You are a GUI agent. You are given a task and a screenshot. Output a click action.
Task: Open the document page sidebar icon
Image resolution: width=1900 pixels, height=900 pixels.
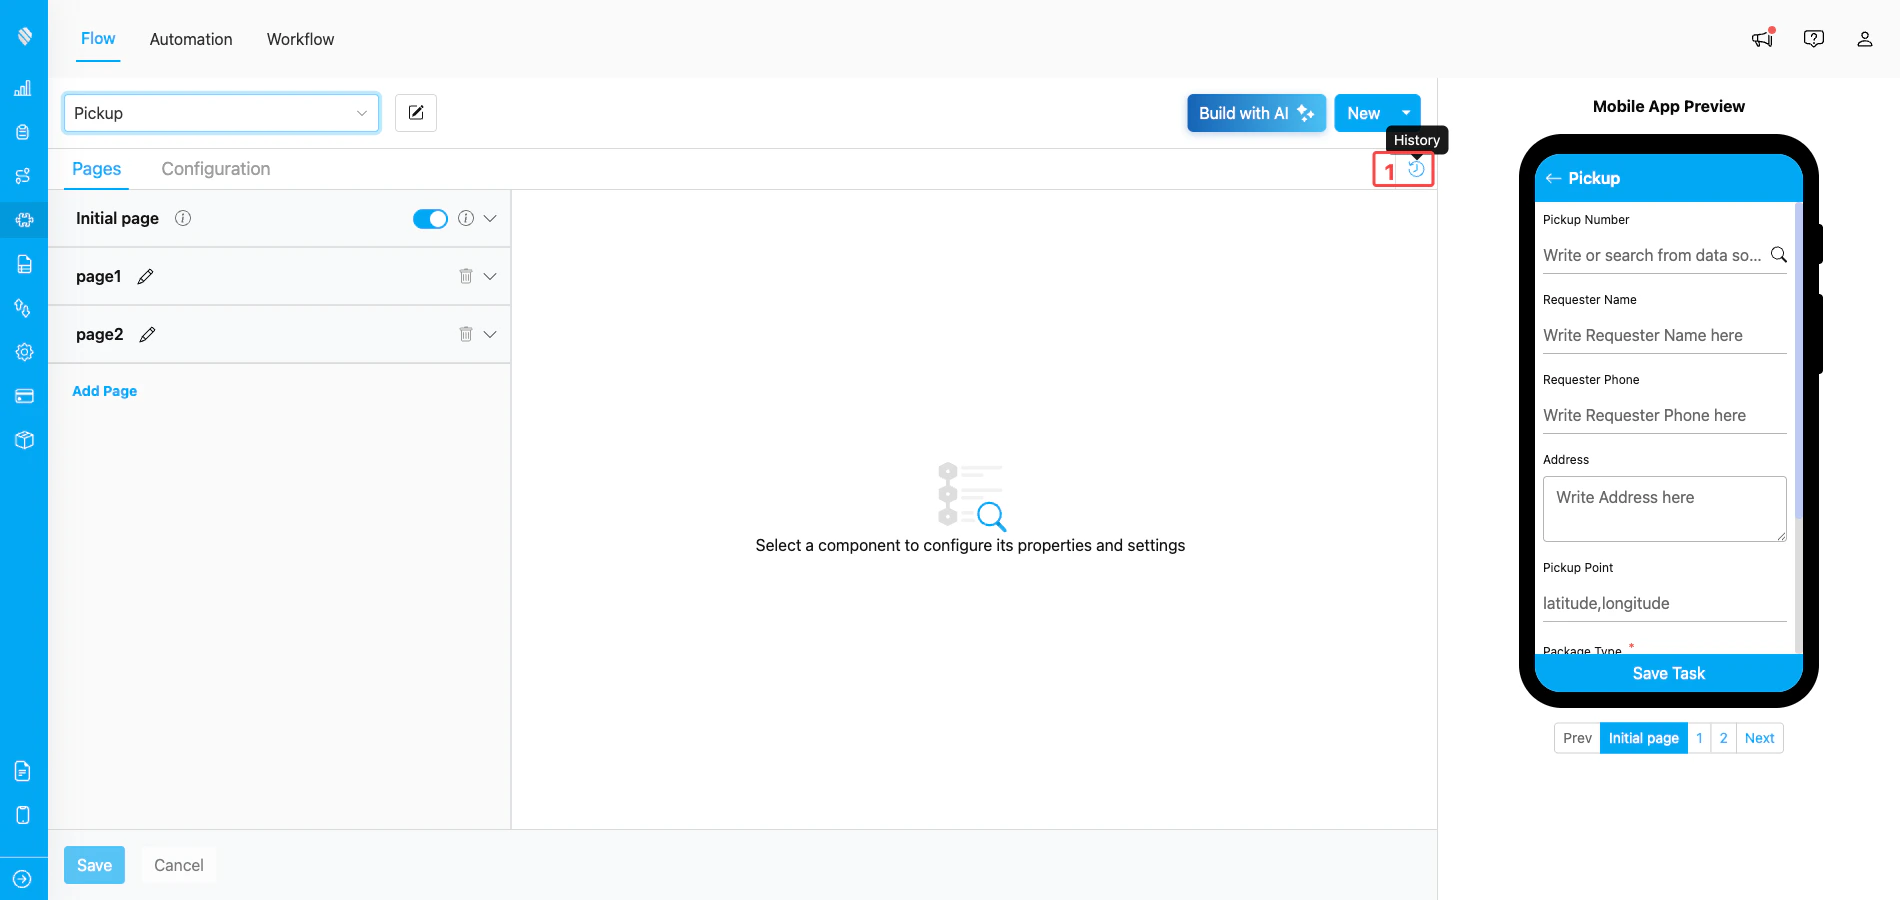pos(24,264)
